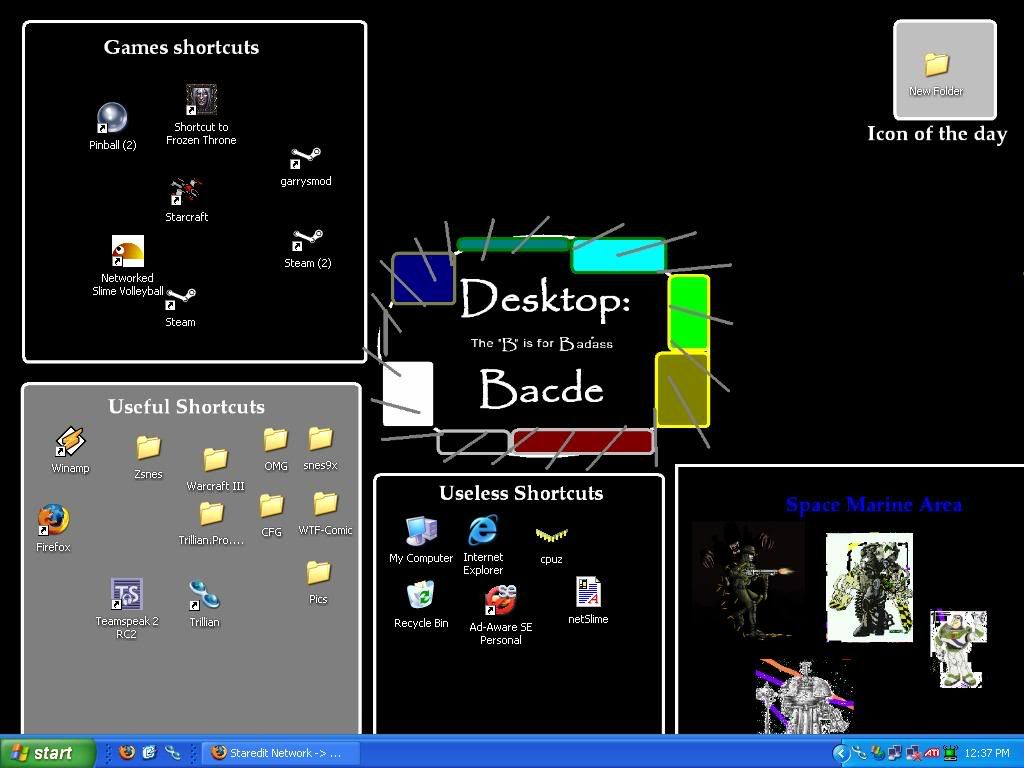1024x768 pixels.
Task: Click the taskbar clock showing 12:37 PM
Action: [x=987, y=753]
